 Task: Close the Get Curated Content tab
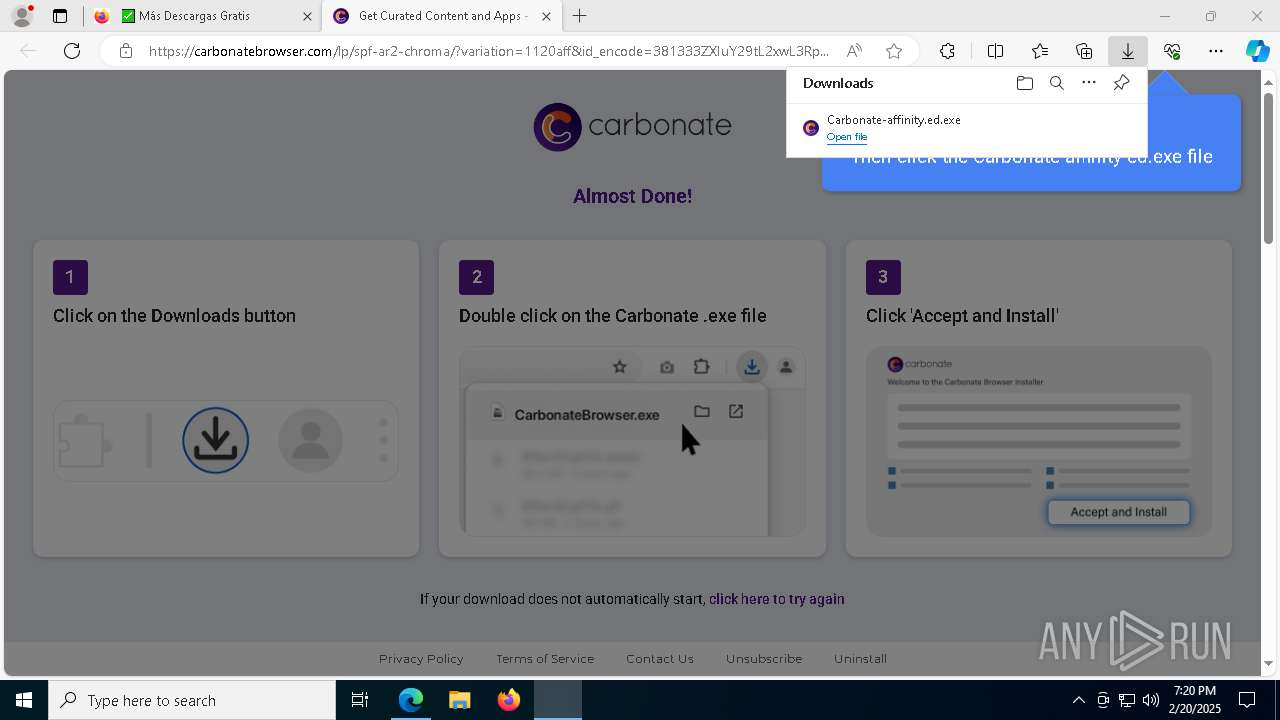[x=546, y=16]
